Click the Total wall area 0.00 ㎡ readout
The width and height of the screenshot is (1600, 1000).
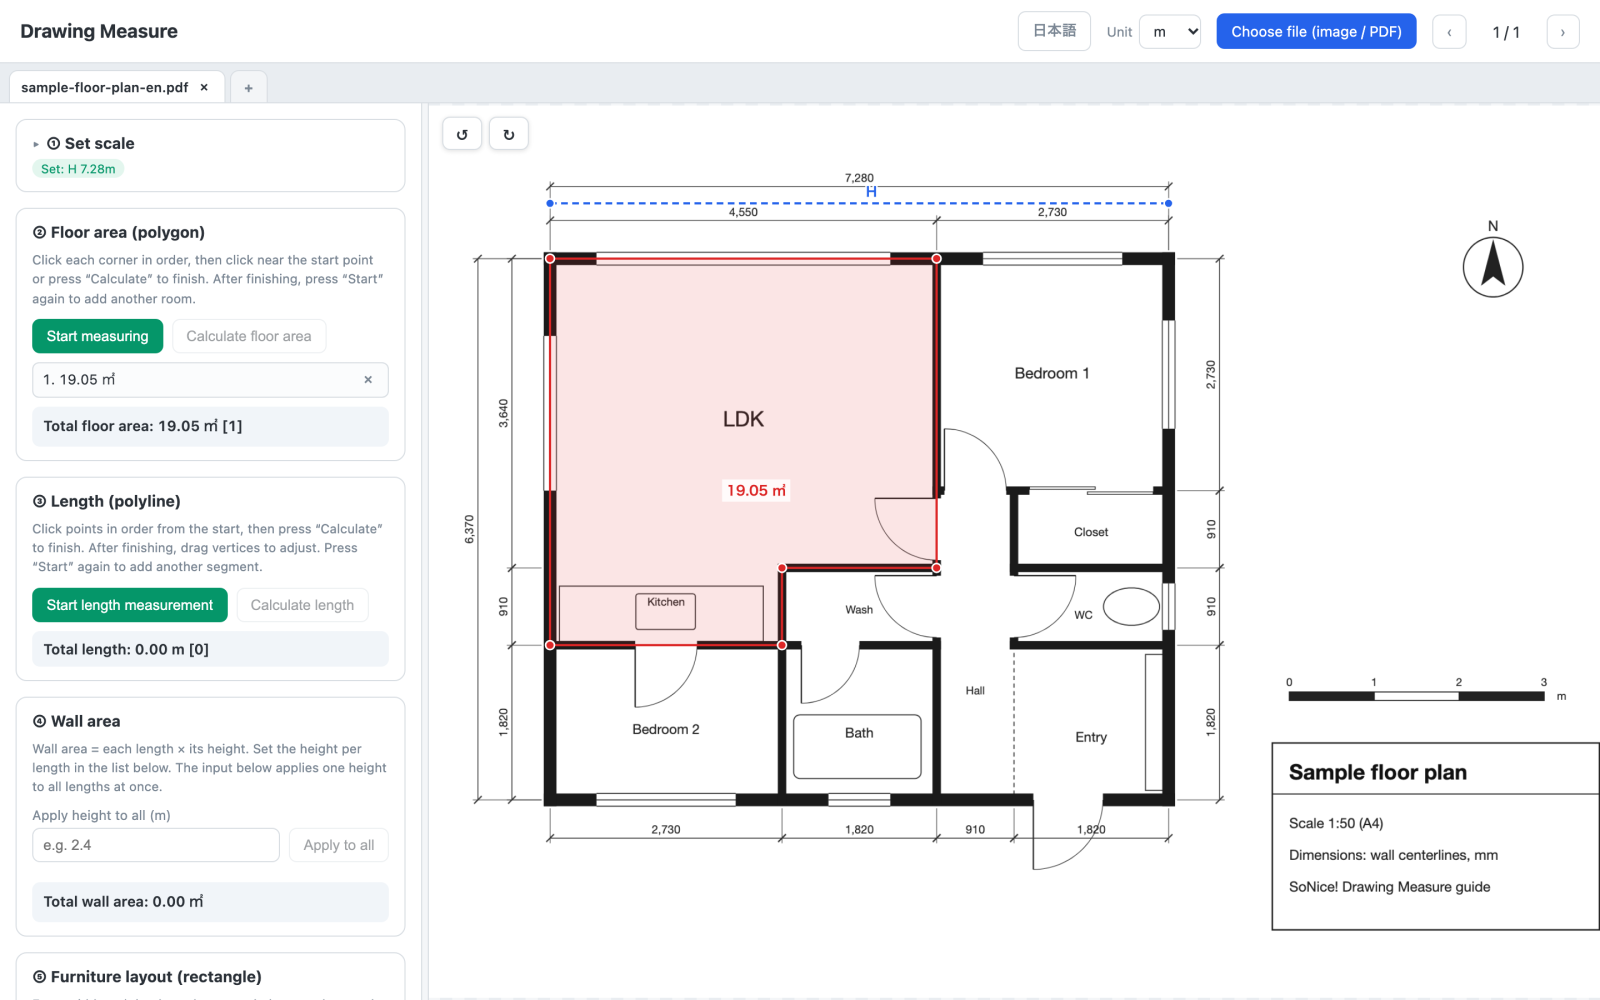click(x=210, y=902)
